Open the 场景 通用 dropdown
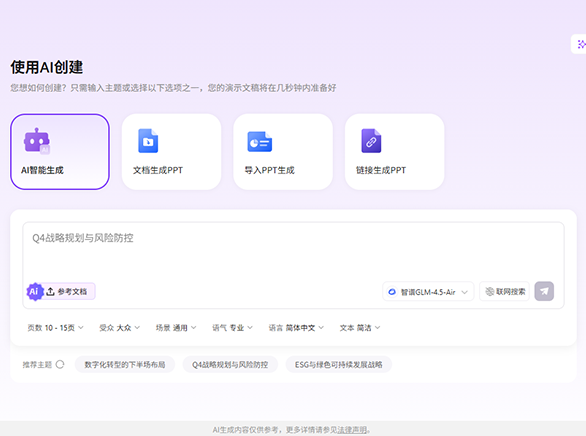 pyautogui.click(x=176, y=328)
